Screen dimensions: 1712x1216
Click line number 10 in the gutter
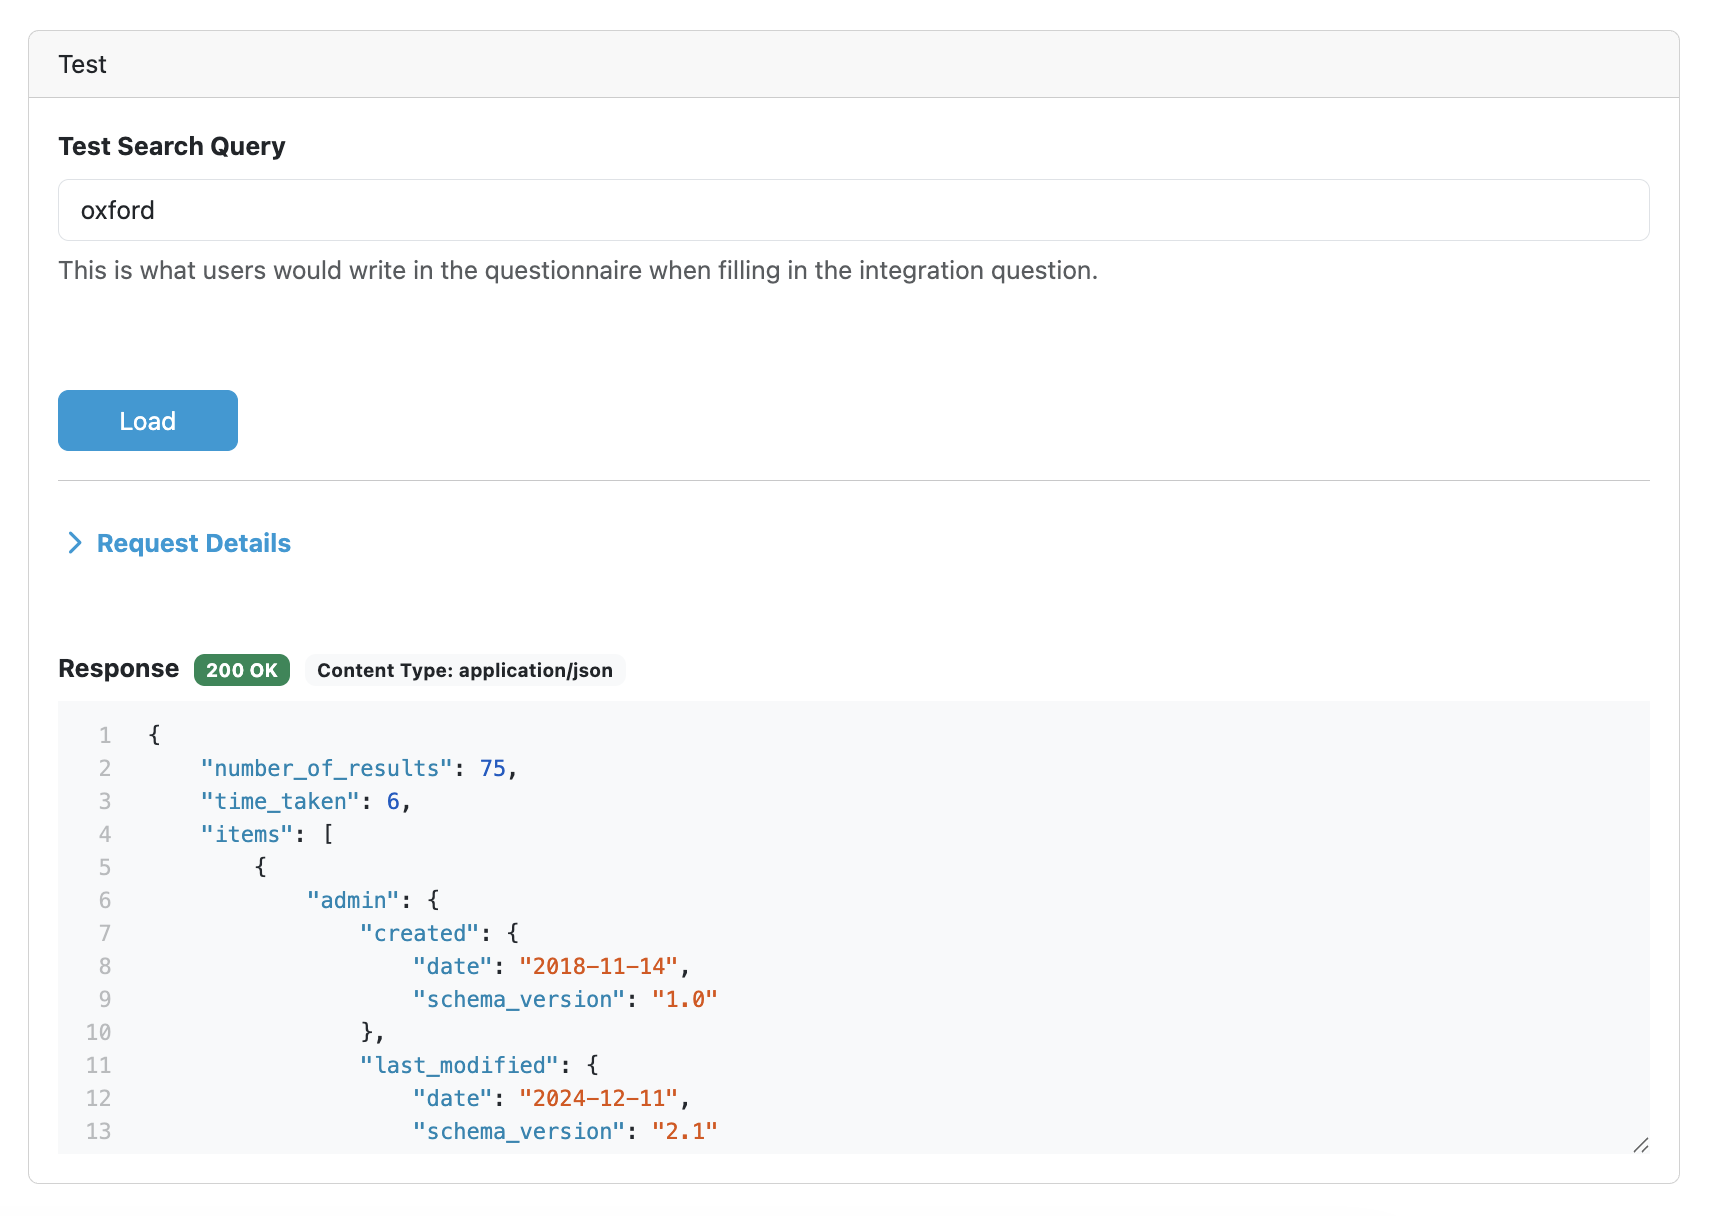point(98,1032)
